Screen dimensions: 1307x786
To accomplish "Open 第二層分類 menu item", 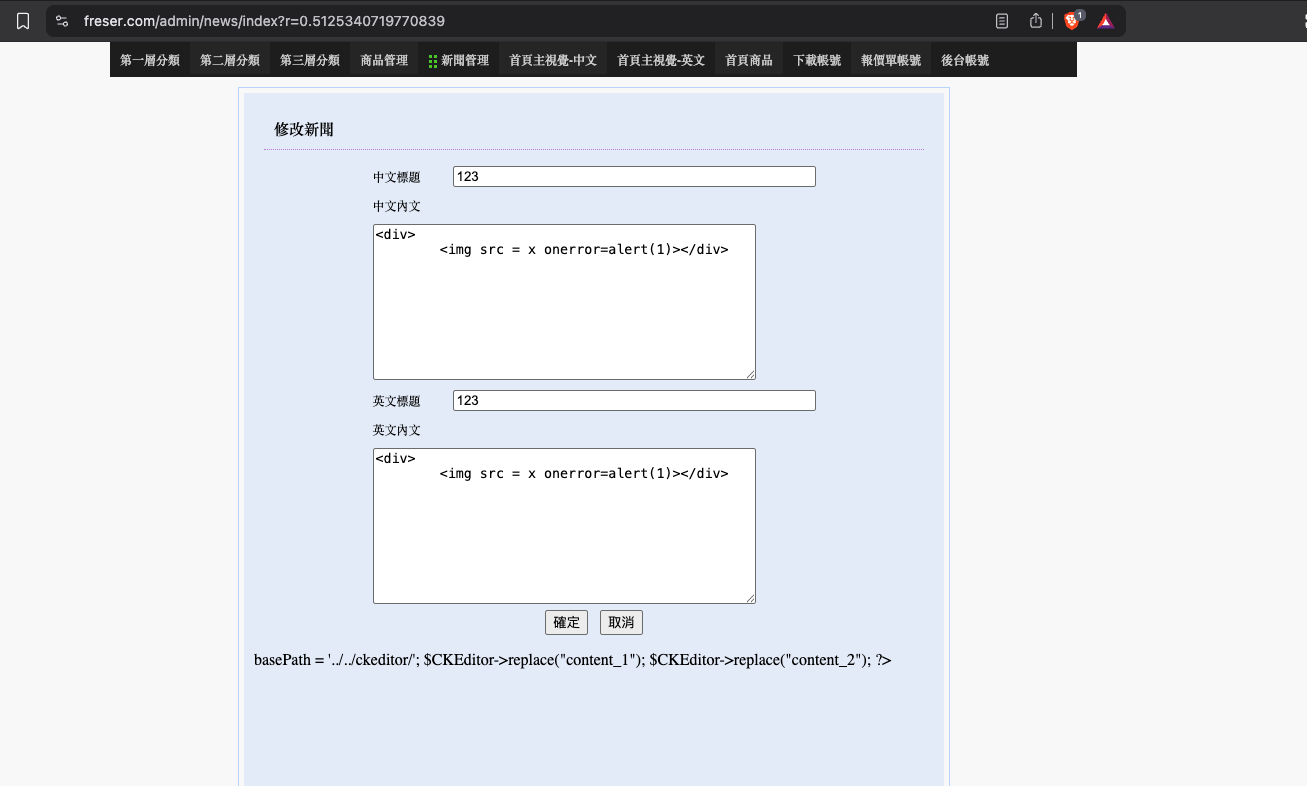I will point(230,60).
